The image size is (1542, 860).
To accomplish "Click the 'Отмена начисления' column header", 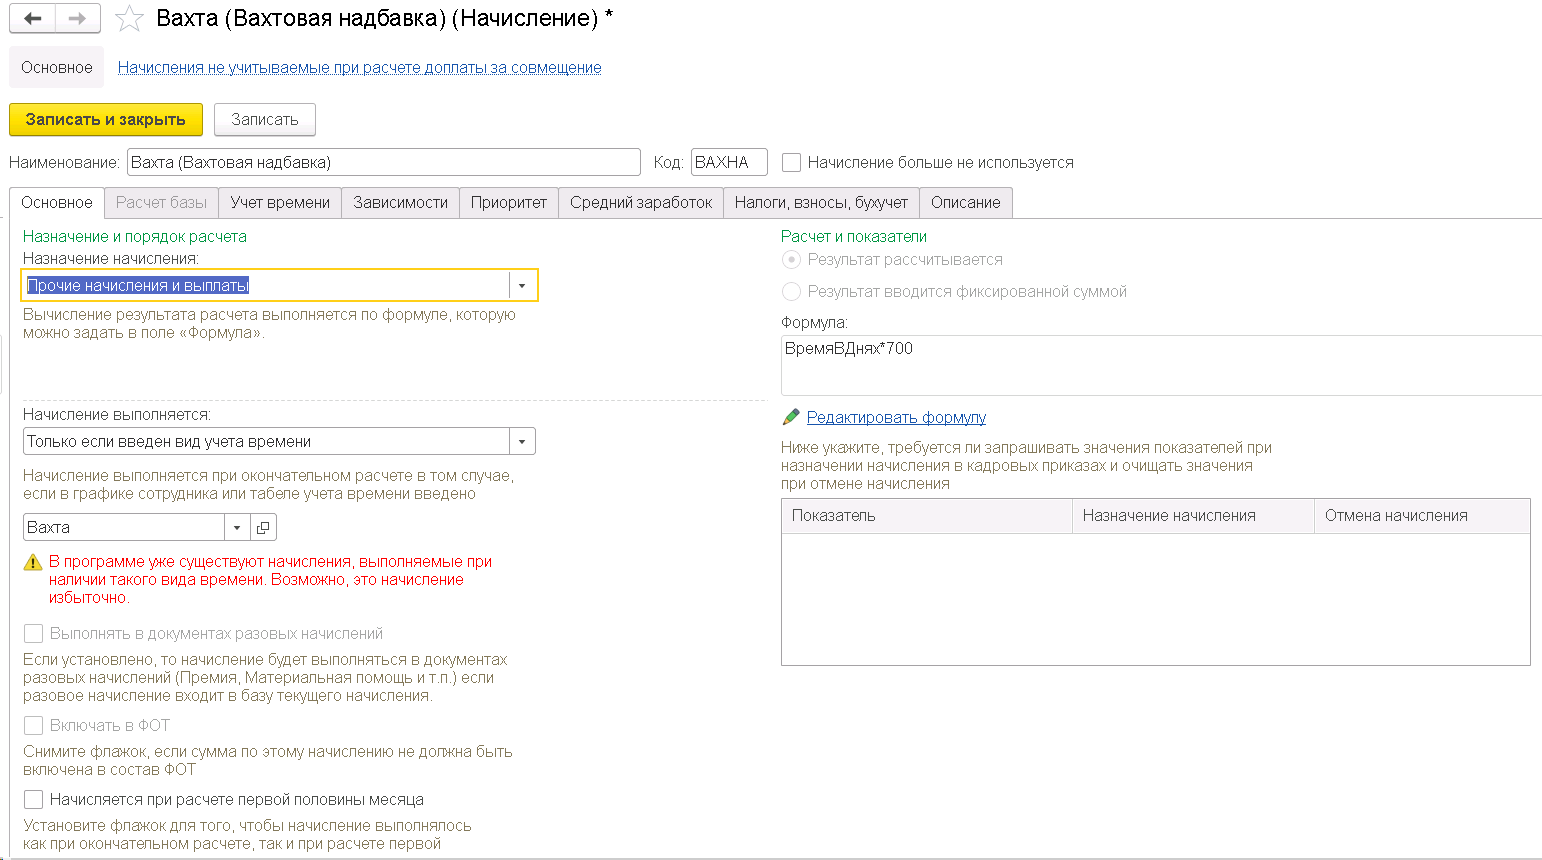I will pyautogui.click(x=1422, y=516).
